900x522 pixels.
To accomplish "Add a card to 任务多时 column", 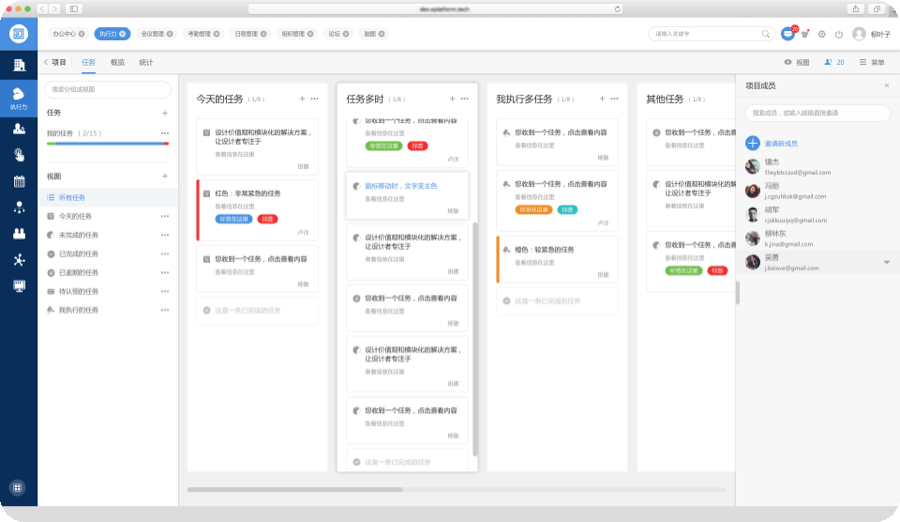I will coord(452,99).
